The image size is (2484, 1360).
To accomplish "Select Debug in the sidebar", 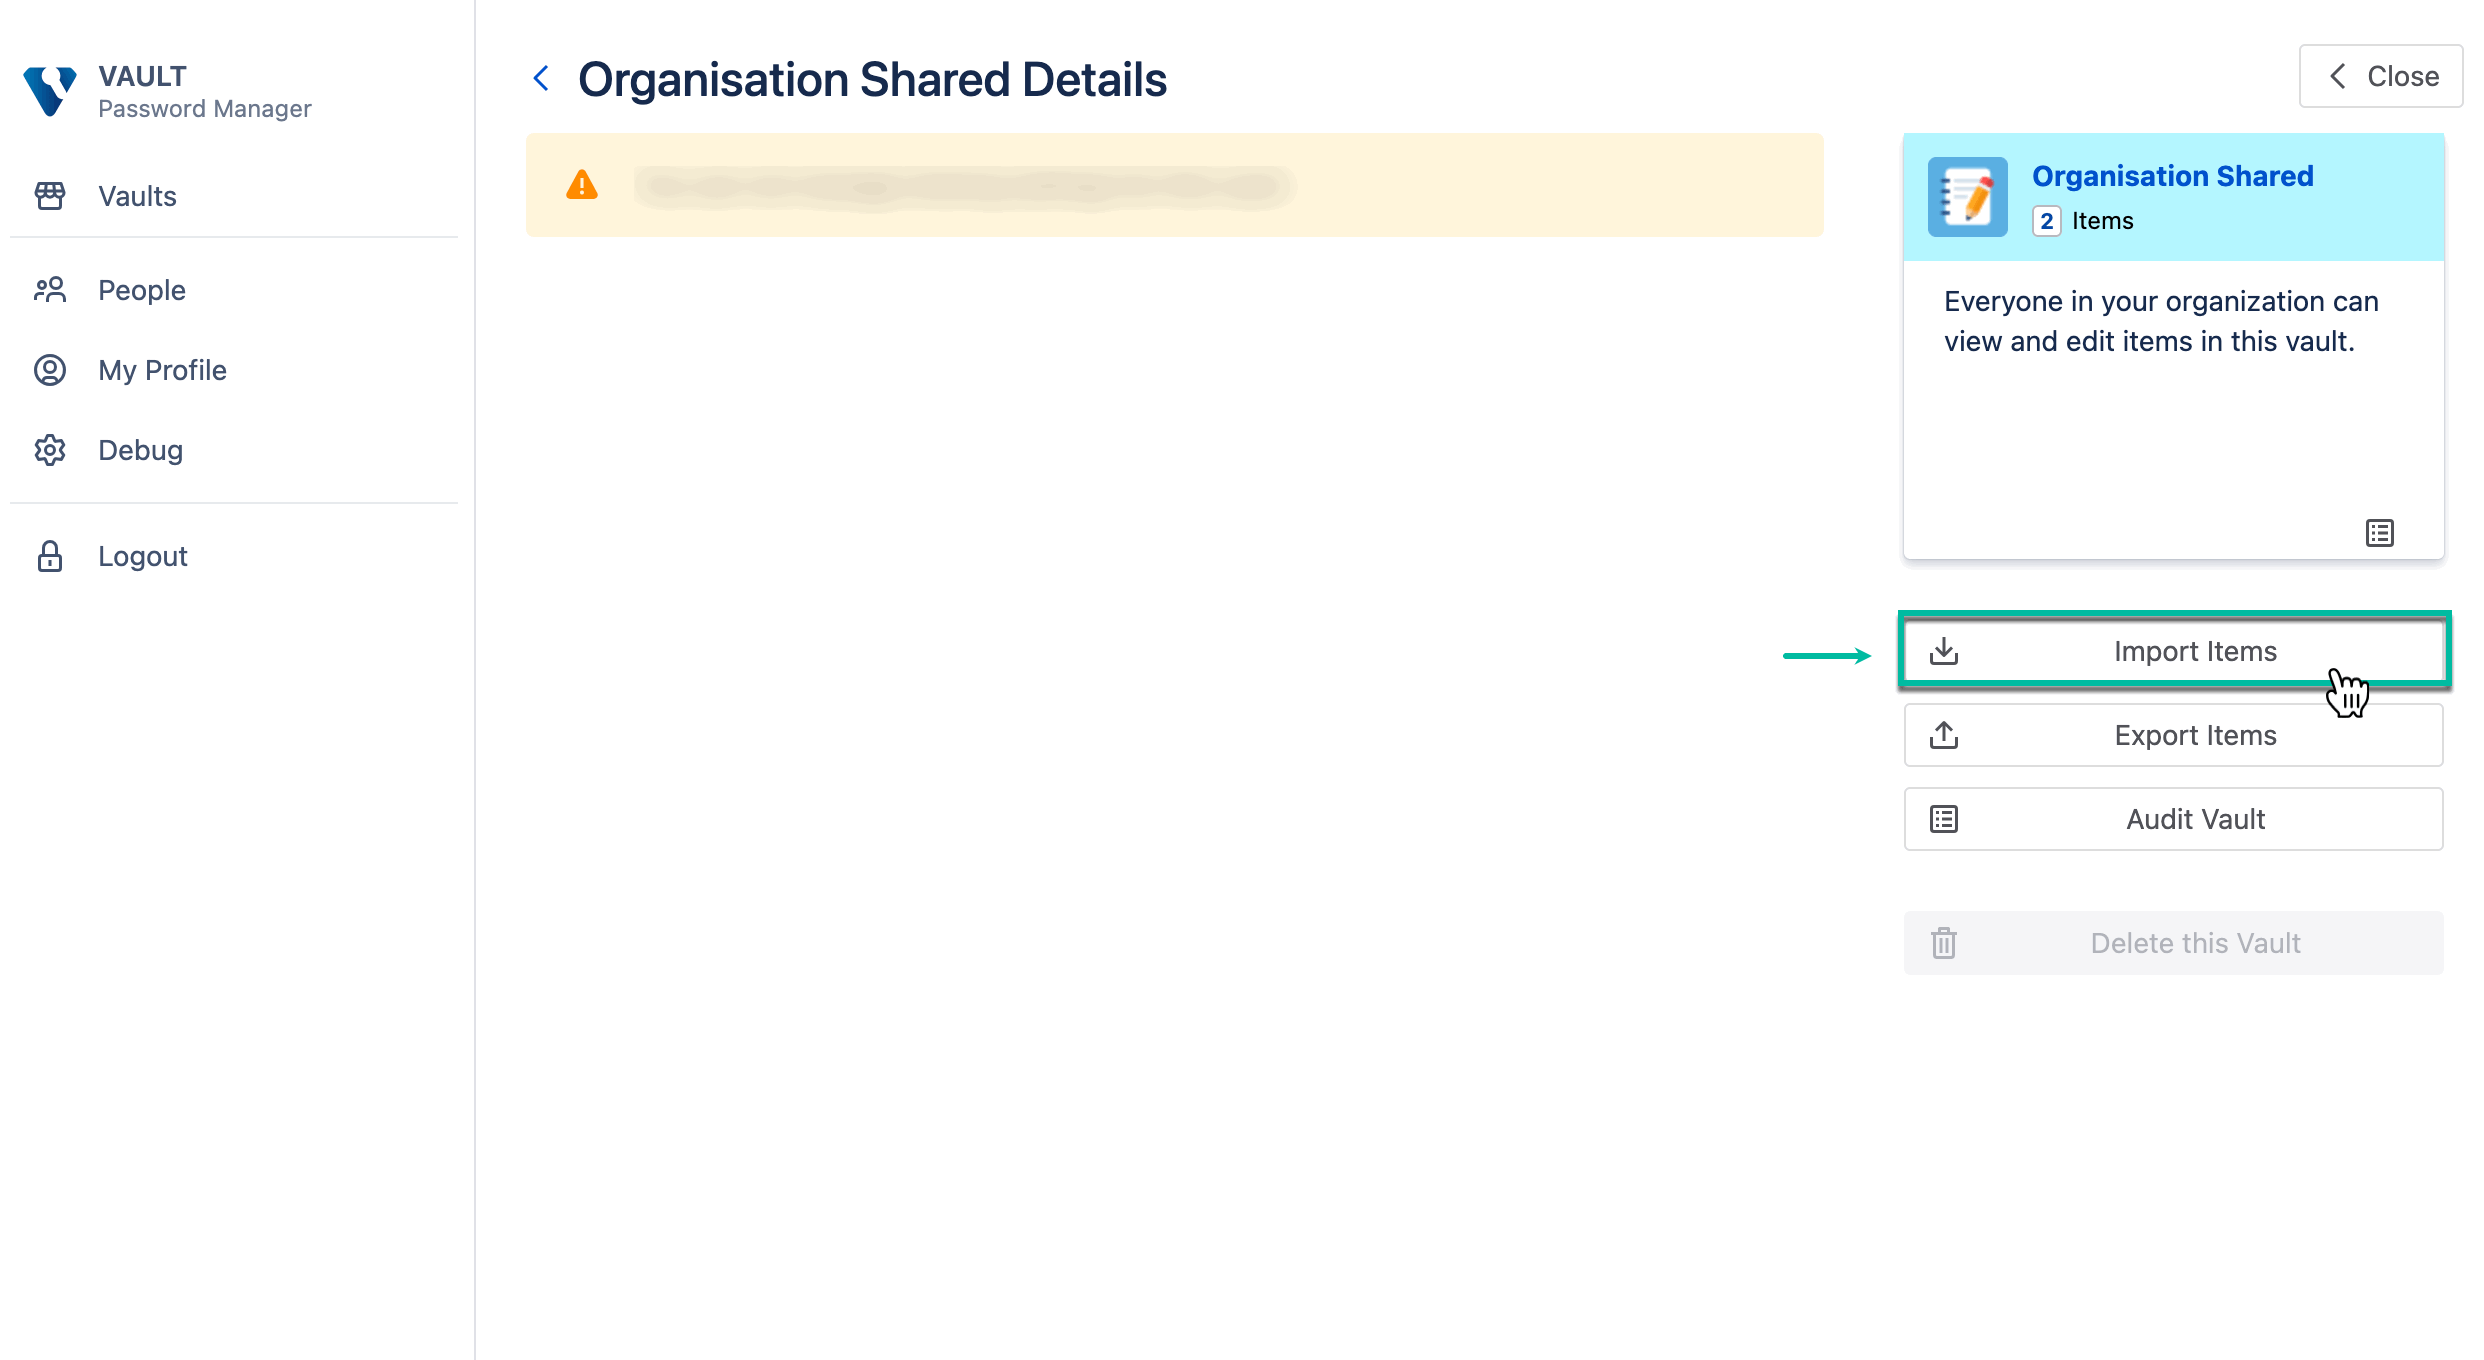I will [x=140, y=450].
